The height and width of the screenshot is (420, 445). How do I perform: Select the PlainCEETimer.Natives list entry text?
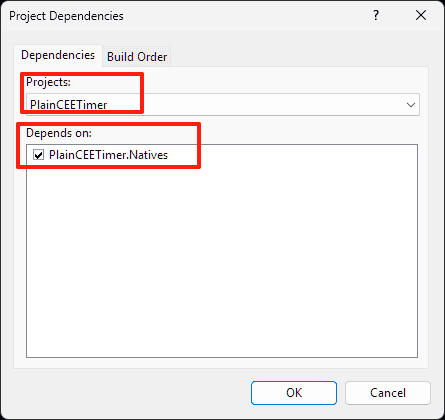point(108,155)
